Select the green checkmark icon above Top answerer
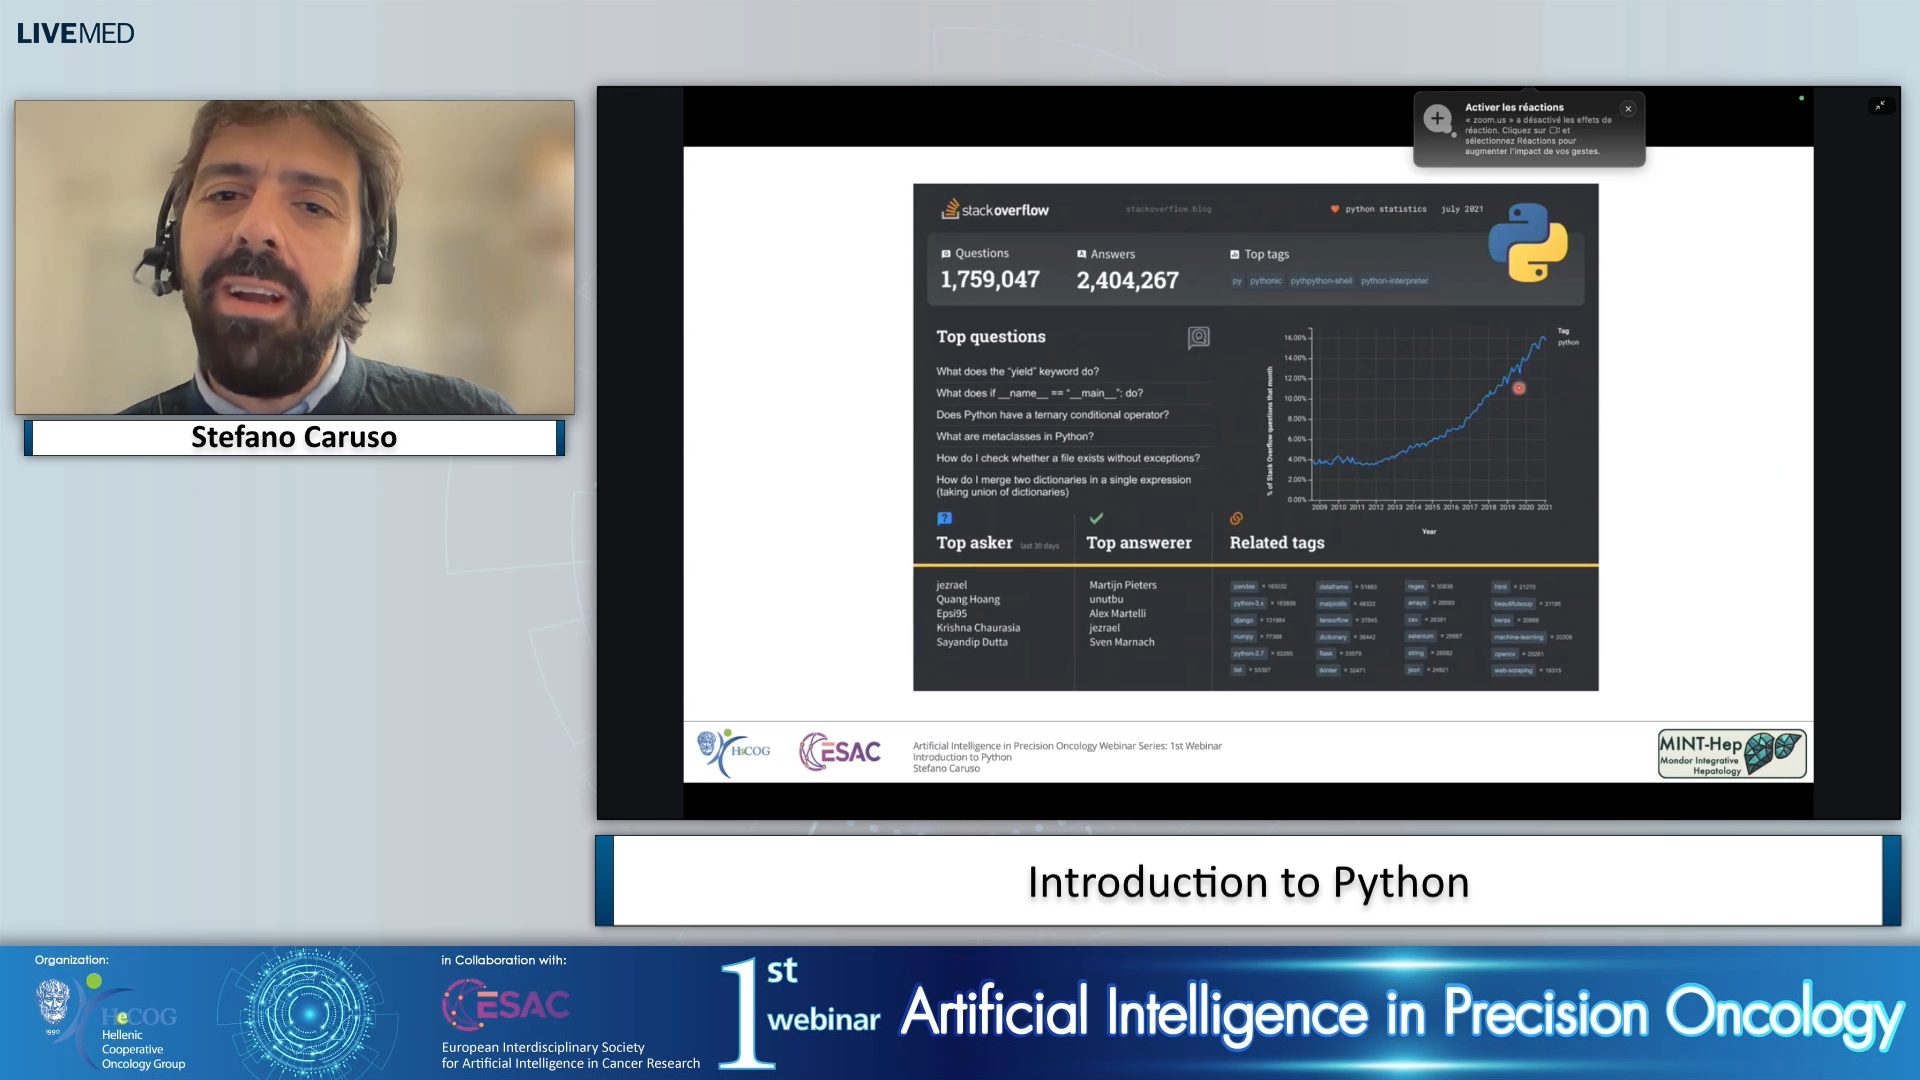The height and width of the screenshot is (1080, 1920). coord(1096,517)
